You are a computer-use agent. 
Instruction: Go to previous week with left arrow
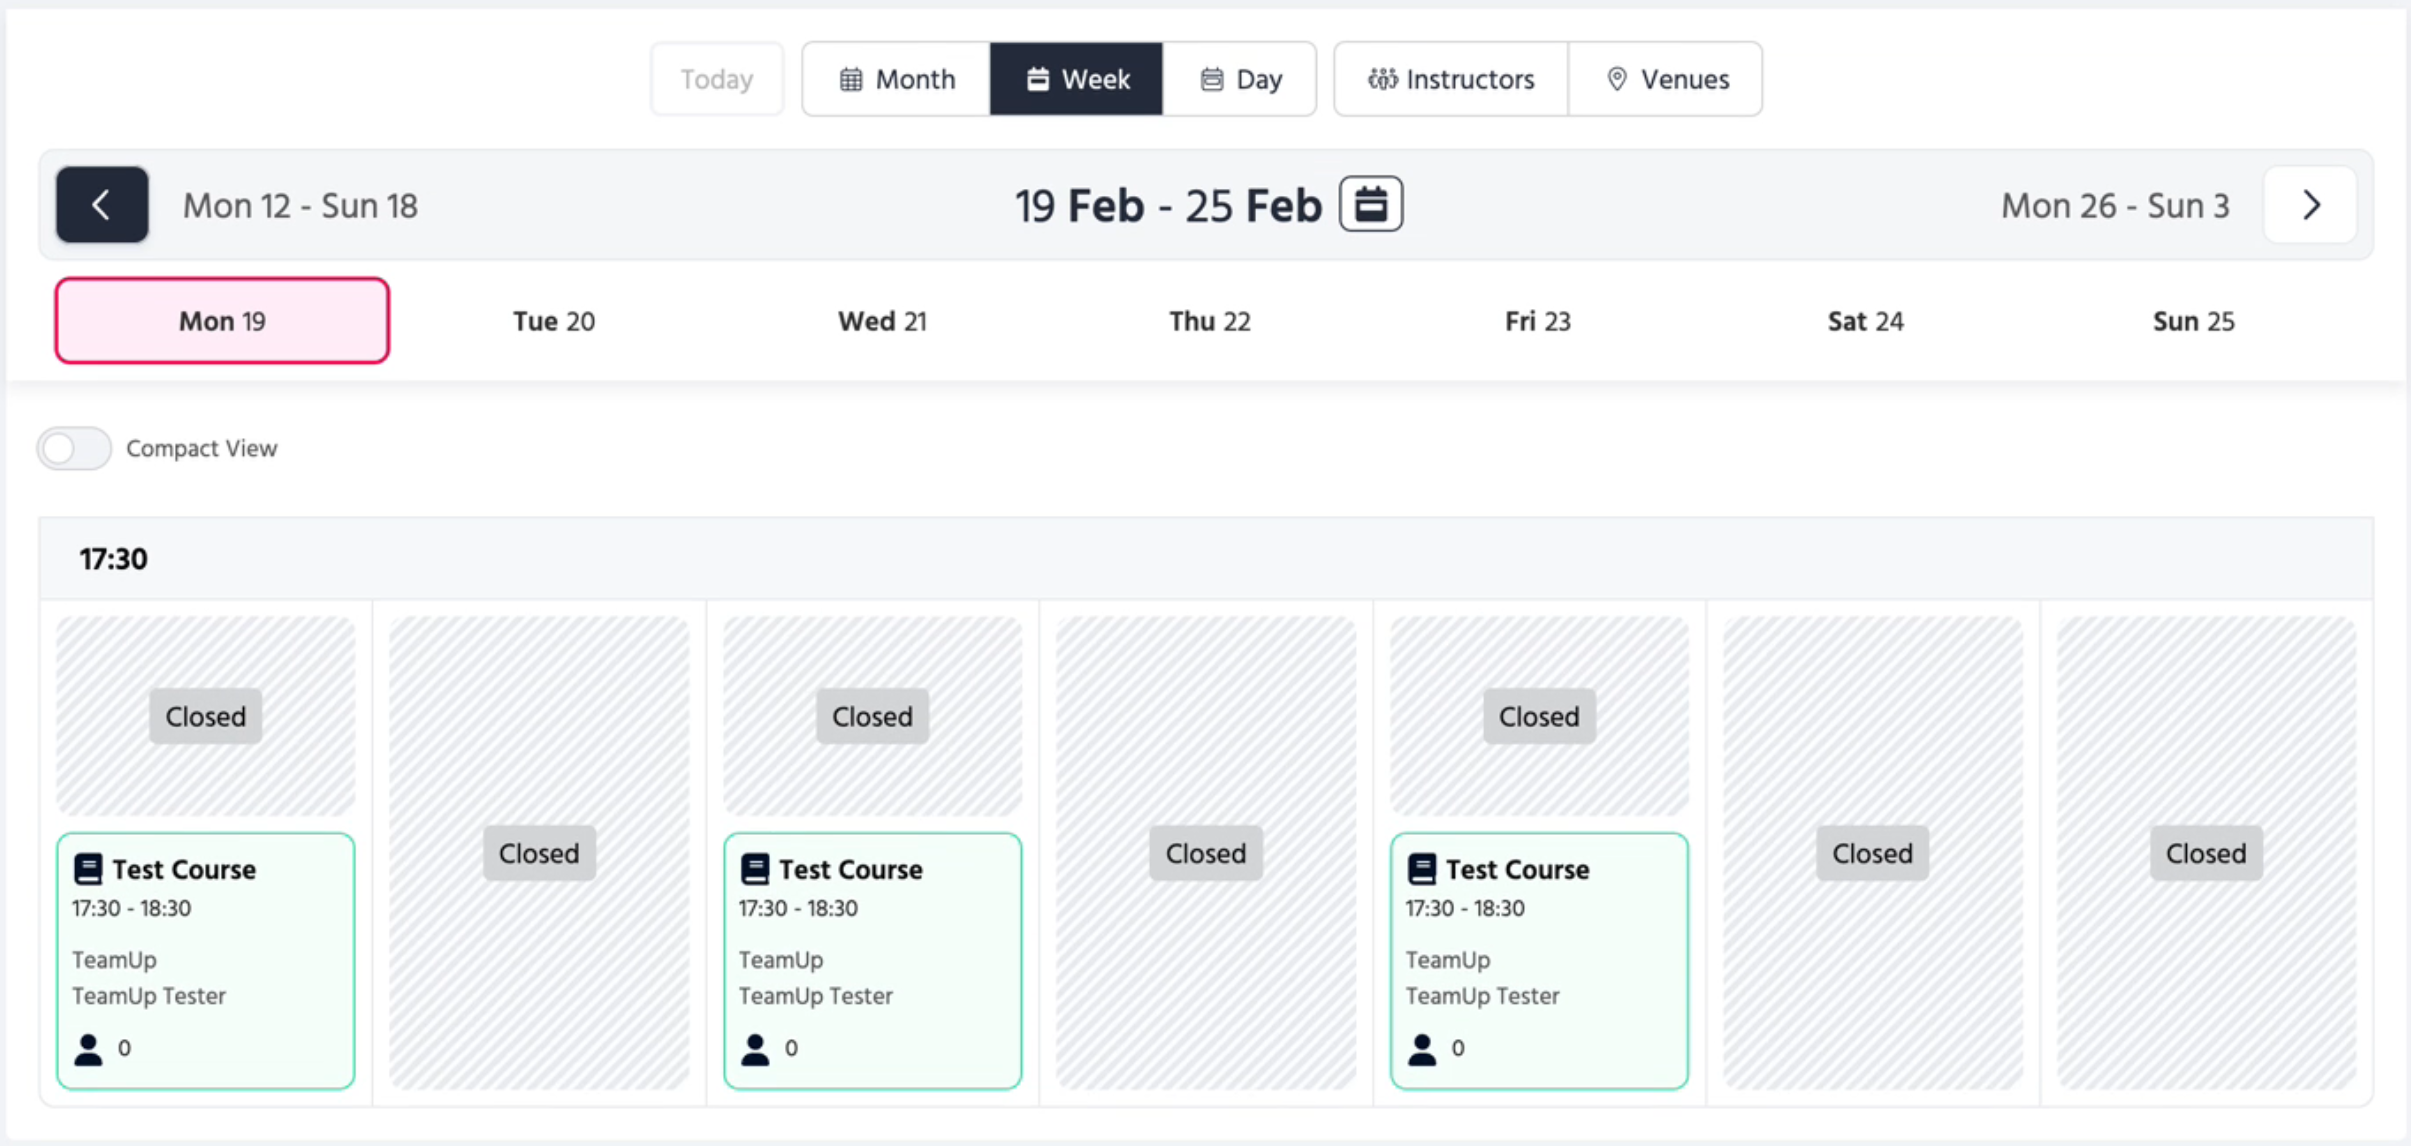coord(102,205)
